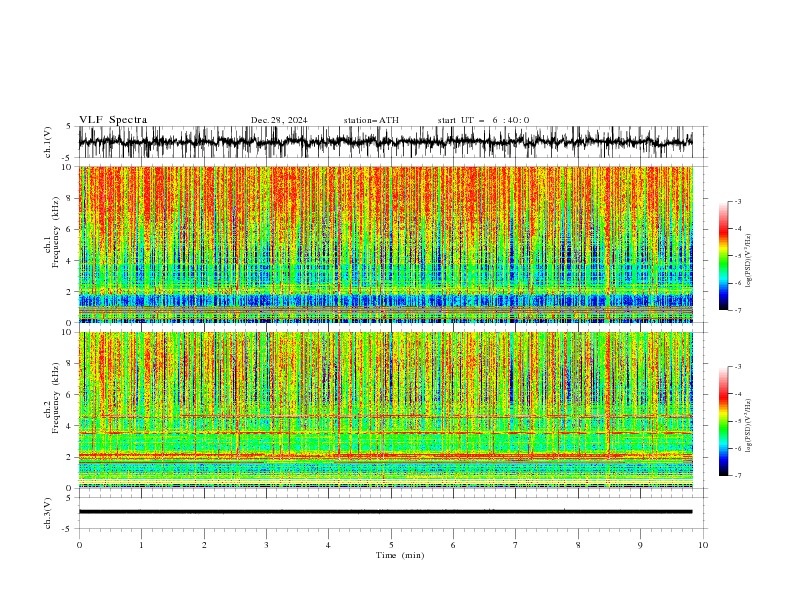This screenshot has height=612, width=792.
Task: Click inside the ch.2 spectrogram panel
Action: pyautogui.click(x=385, y=410)
